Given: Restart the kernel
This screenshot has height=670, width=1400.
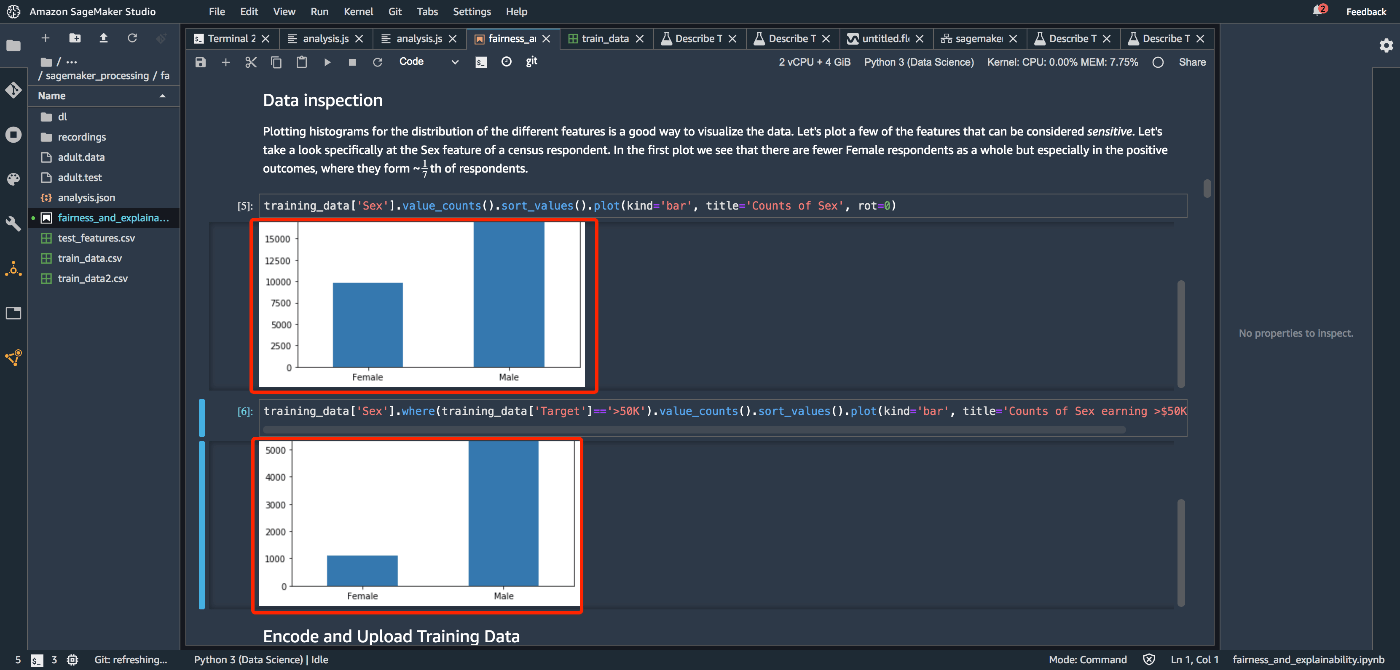Looking at the screenshot, I should pos(377,62).
